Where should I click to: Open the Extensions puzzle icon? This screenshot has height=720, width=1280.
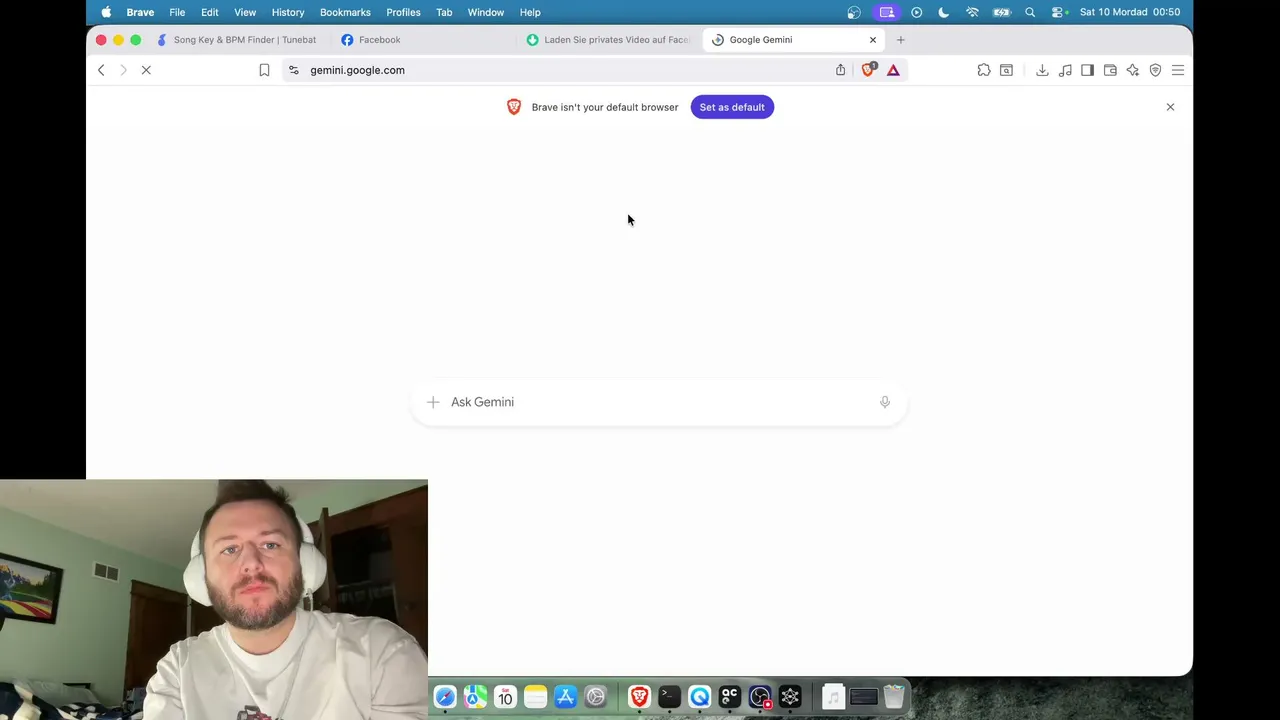click(984, 70)
